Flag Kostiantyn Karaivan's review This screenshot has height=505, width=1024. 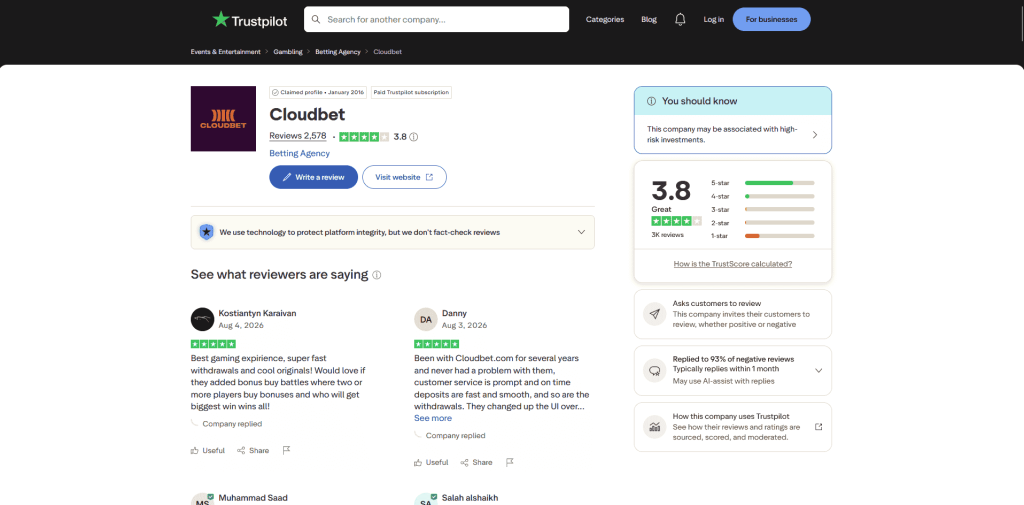pos(286,450)
